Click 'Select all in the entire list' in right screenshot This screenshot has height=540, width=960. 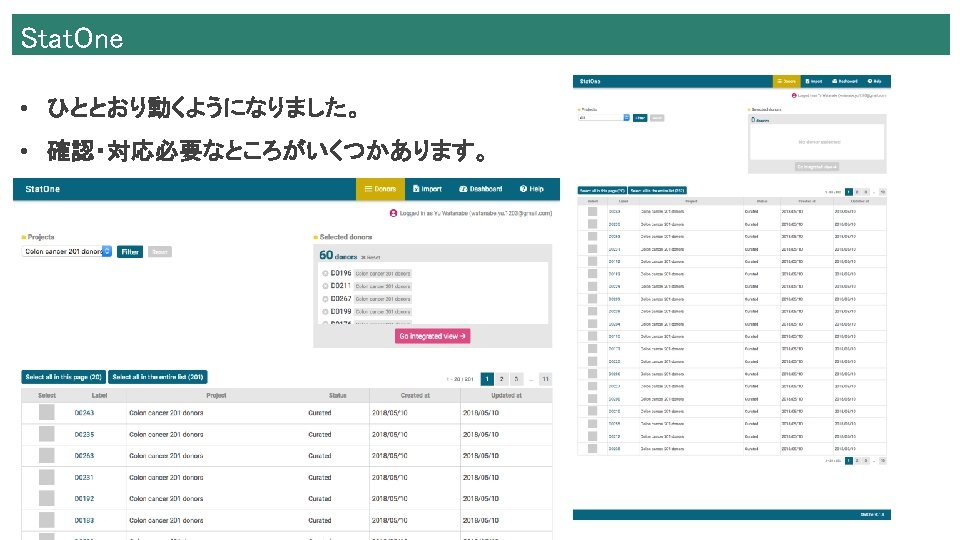[x=658, y=190]
